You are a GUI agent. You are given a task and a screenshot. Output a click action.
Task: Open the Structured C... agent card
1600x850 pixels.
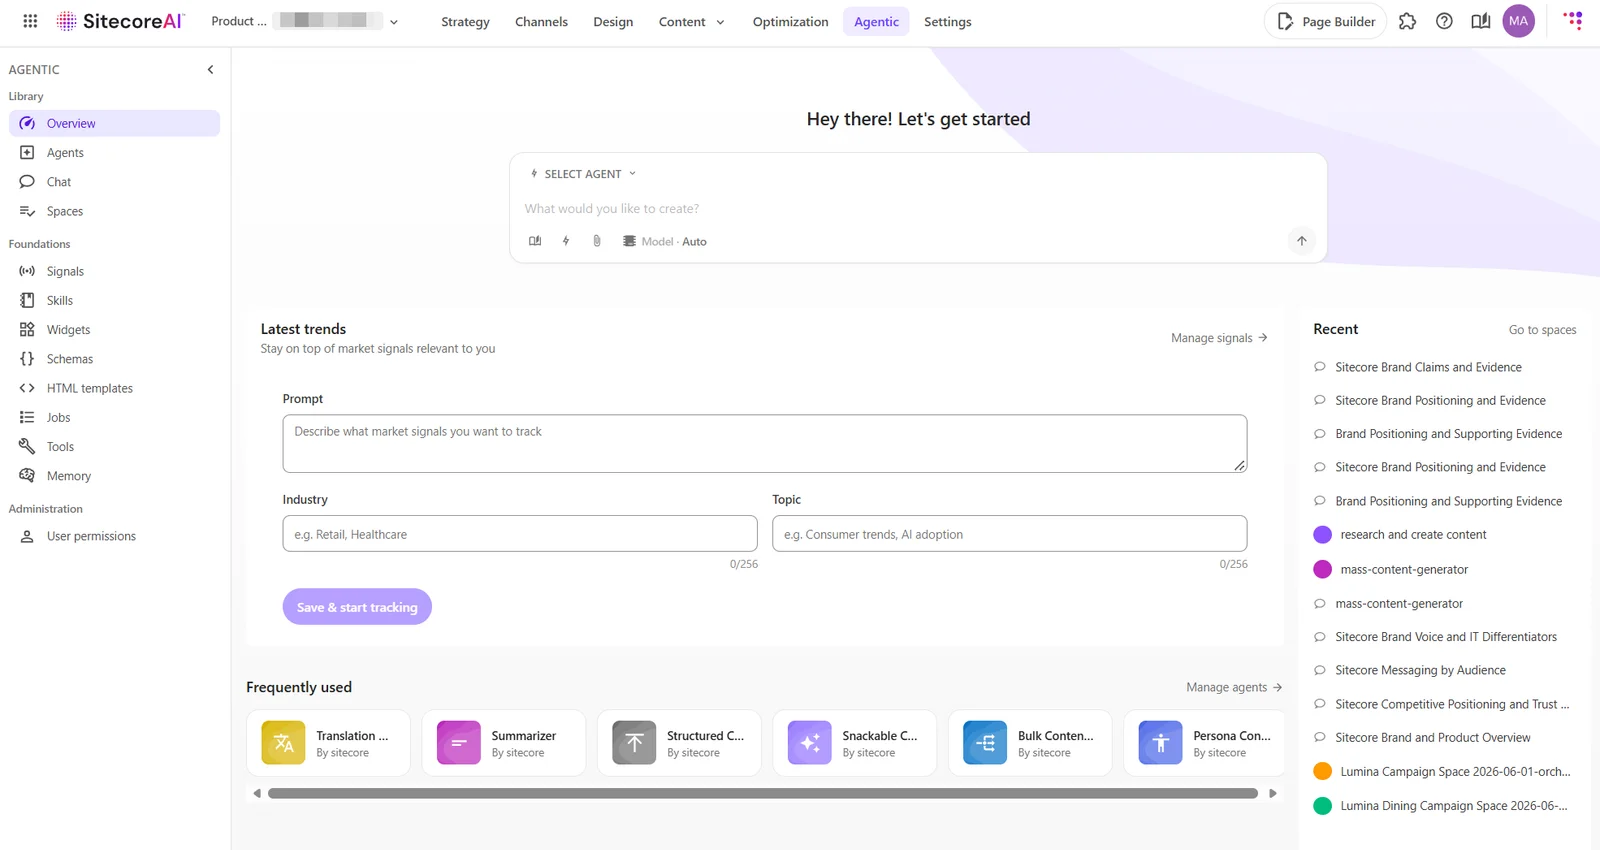(679, 743)
